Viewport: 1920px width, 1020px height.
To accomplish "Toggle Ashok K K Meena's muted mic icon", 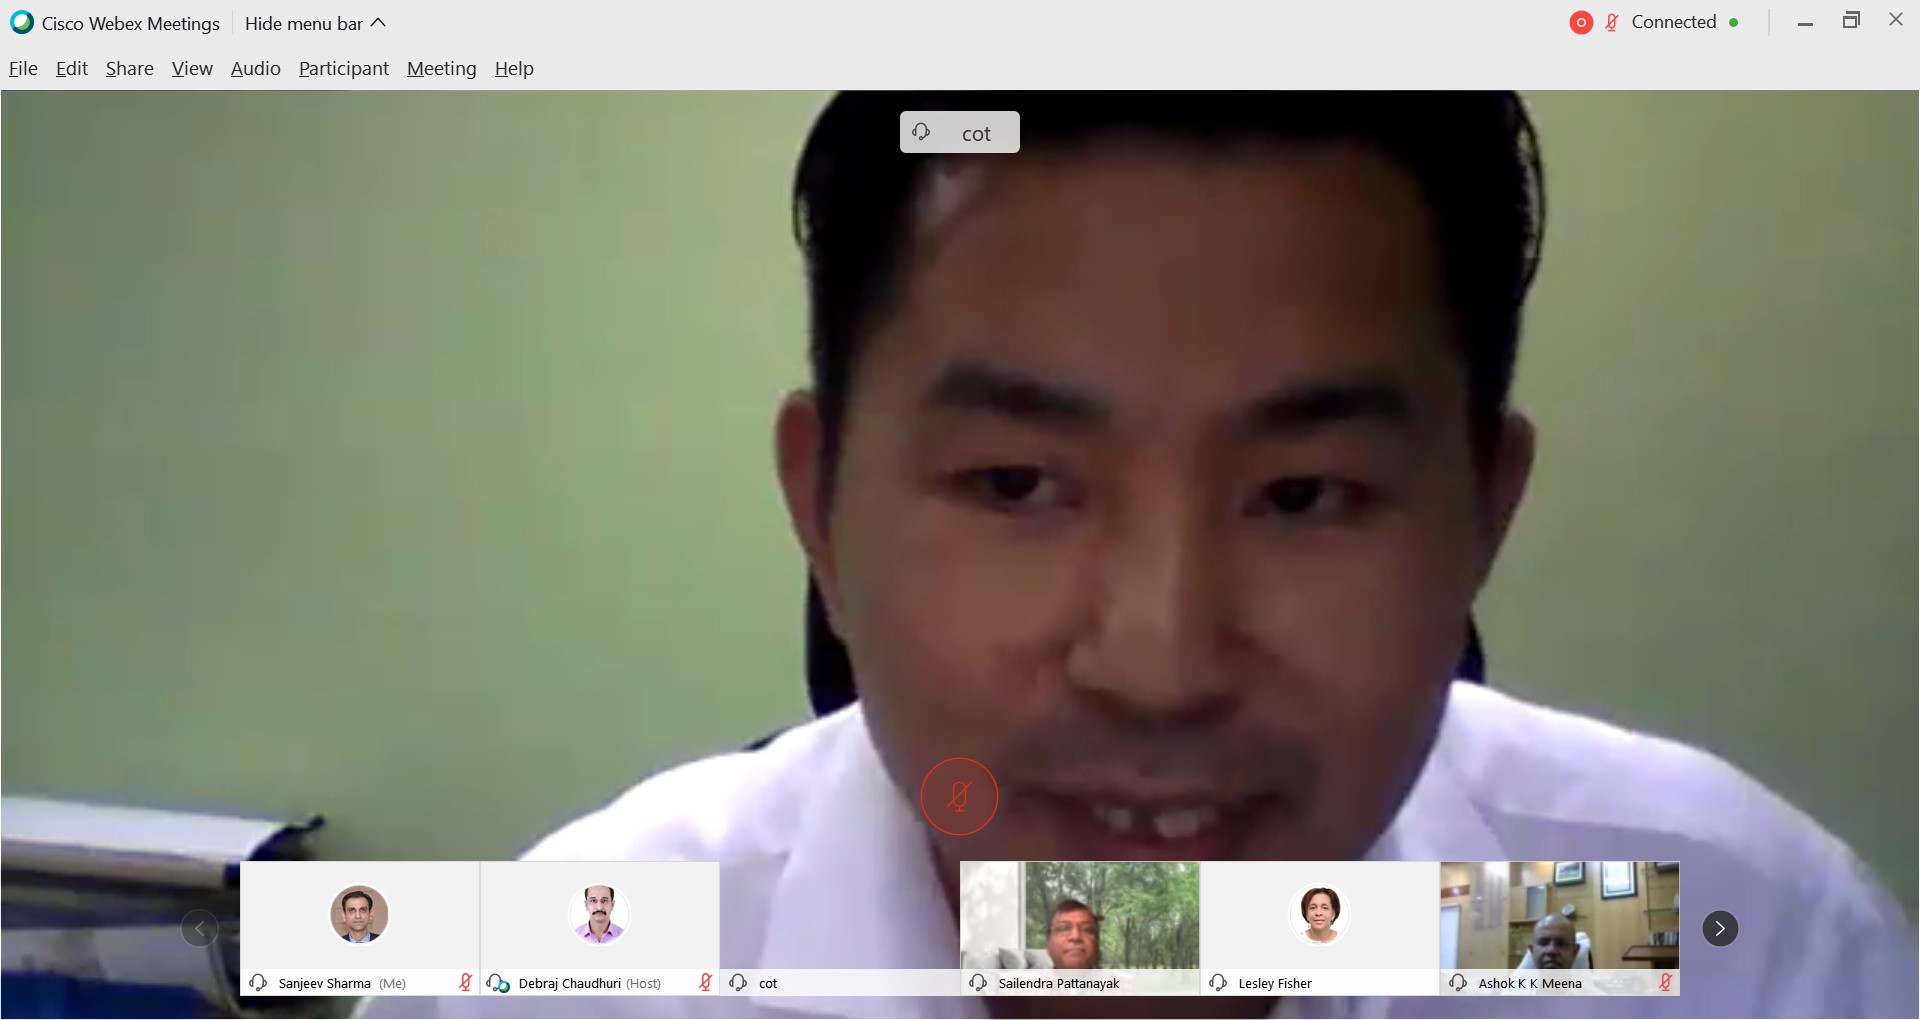I will (x=1665, y=982).
